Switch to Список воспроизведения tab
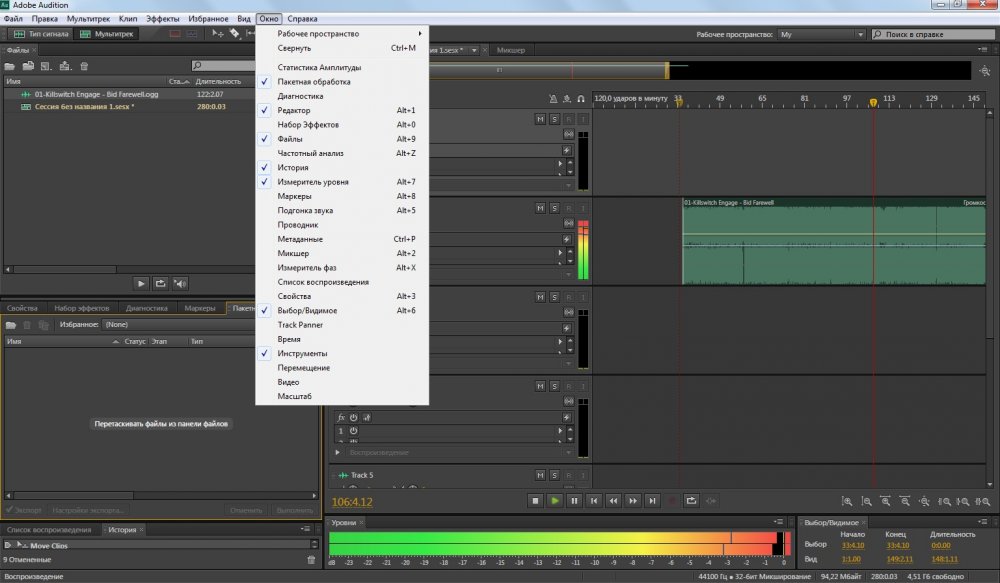The width and height of the screenshot is (1000, 583). (x=49, y=529)
